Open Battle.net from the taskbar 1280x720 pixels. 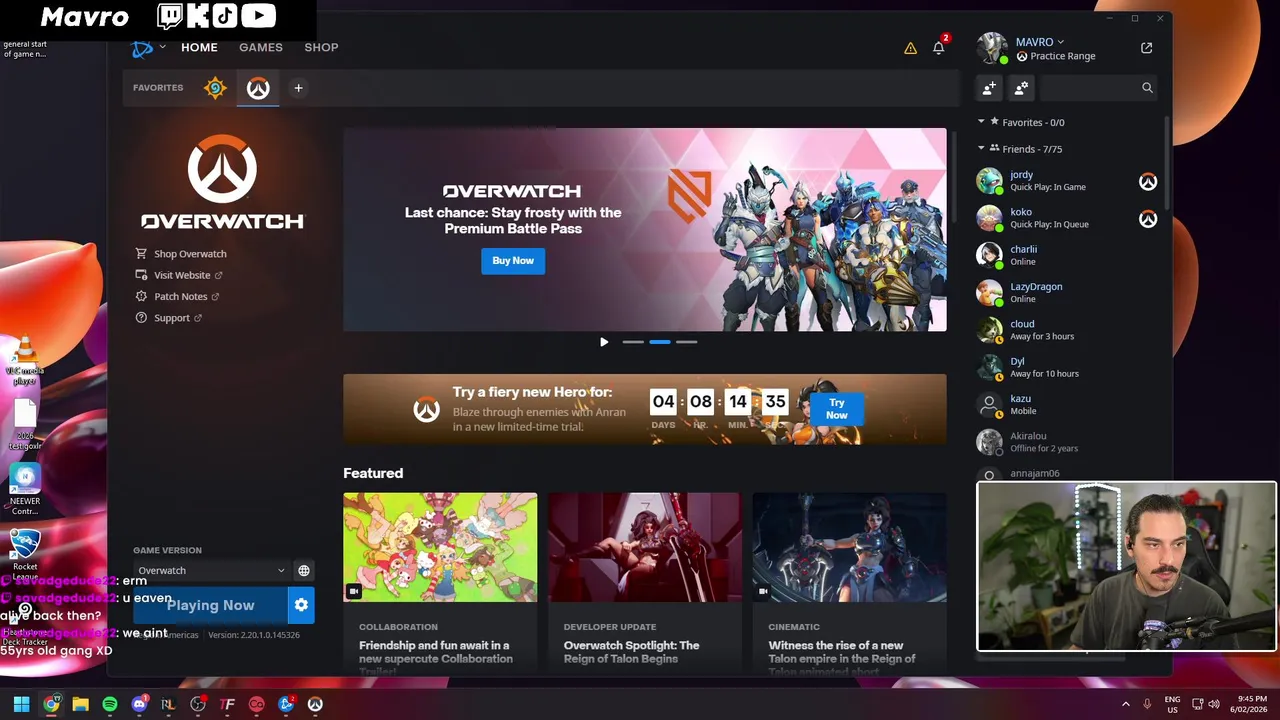click(286, 704)
